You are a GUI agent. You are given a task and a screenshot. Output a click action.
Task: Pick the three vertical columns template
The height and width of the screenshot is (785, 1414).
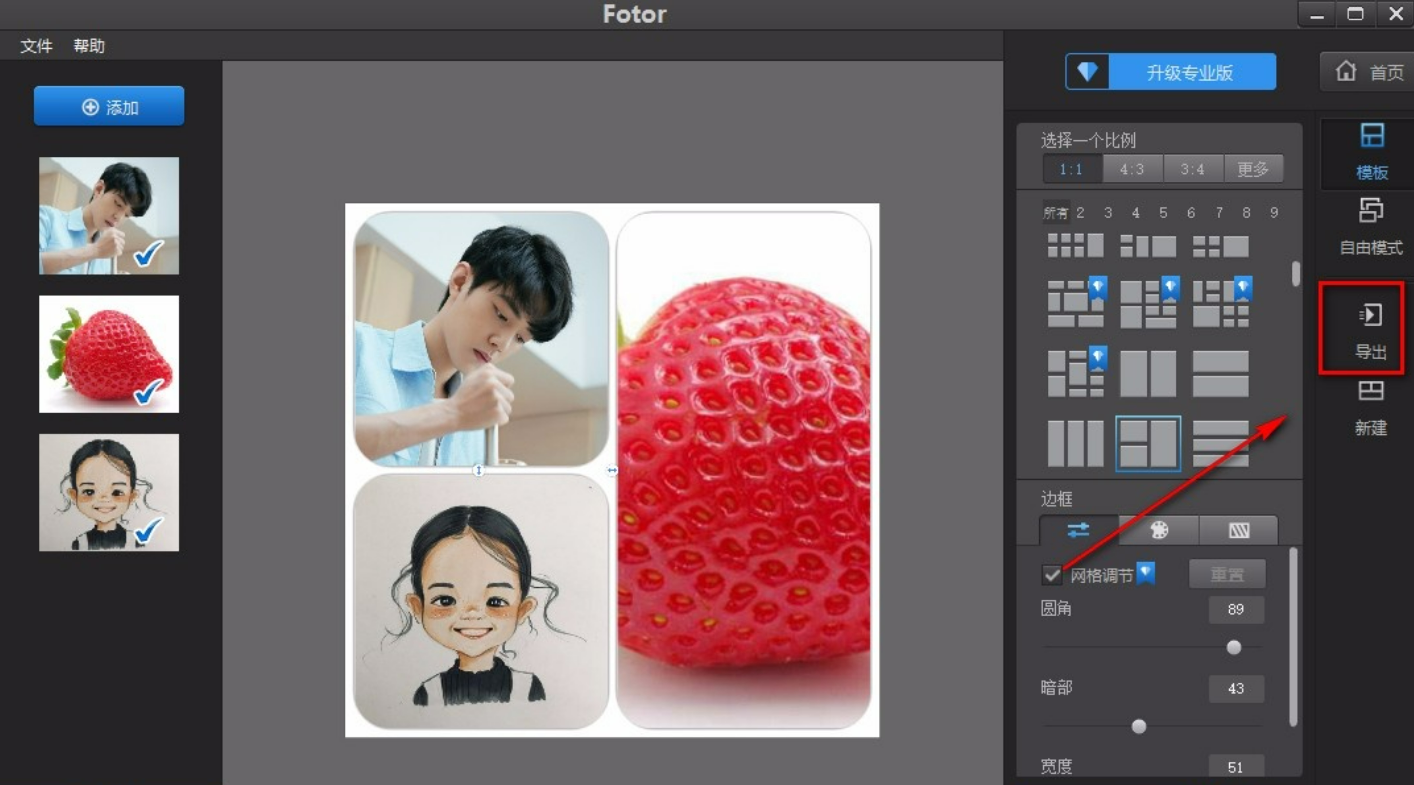pyautogui.click(x=1076, y=443)
